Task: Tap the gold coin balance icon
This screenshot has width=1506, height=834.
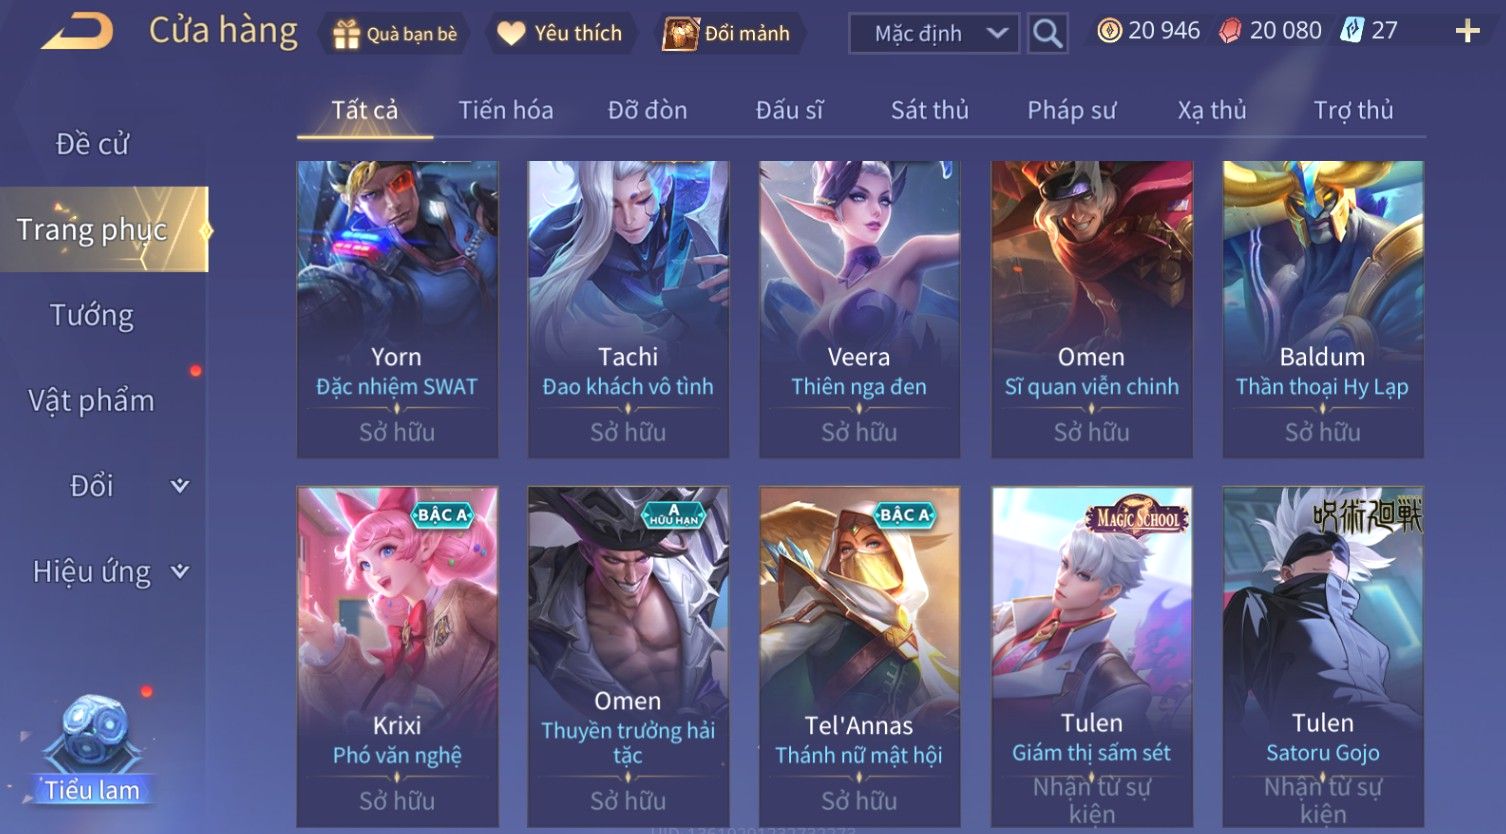Action: [x=1109, y=31]
